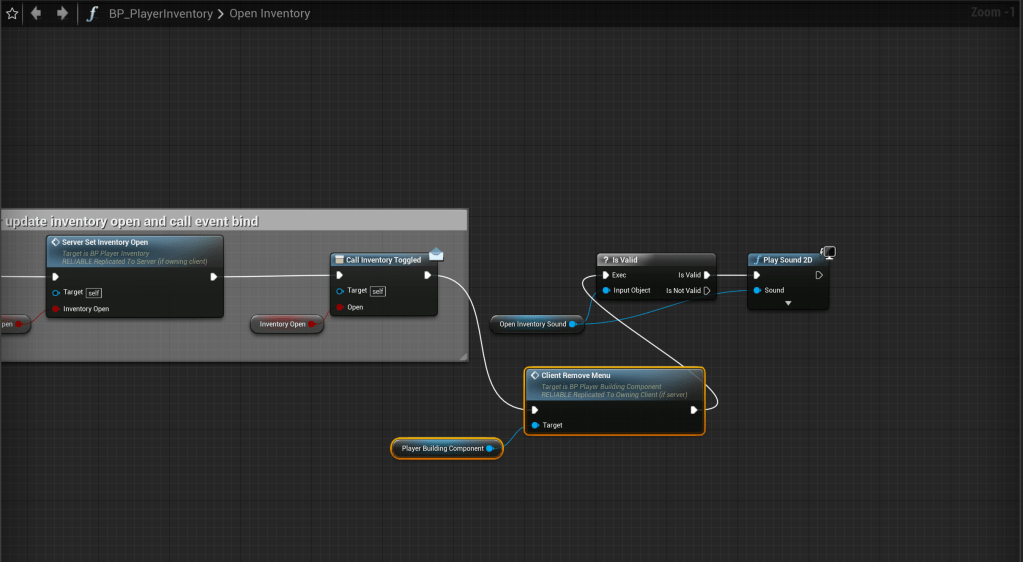Click the Client Remove Menu node title icon
Screen dimensions: 1023x562
535,375
